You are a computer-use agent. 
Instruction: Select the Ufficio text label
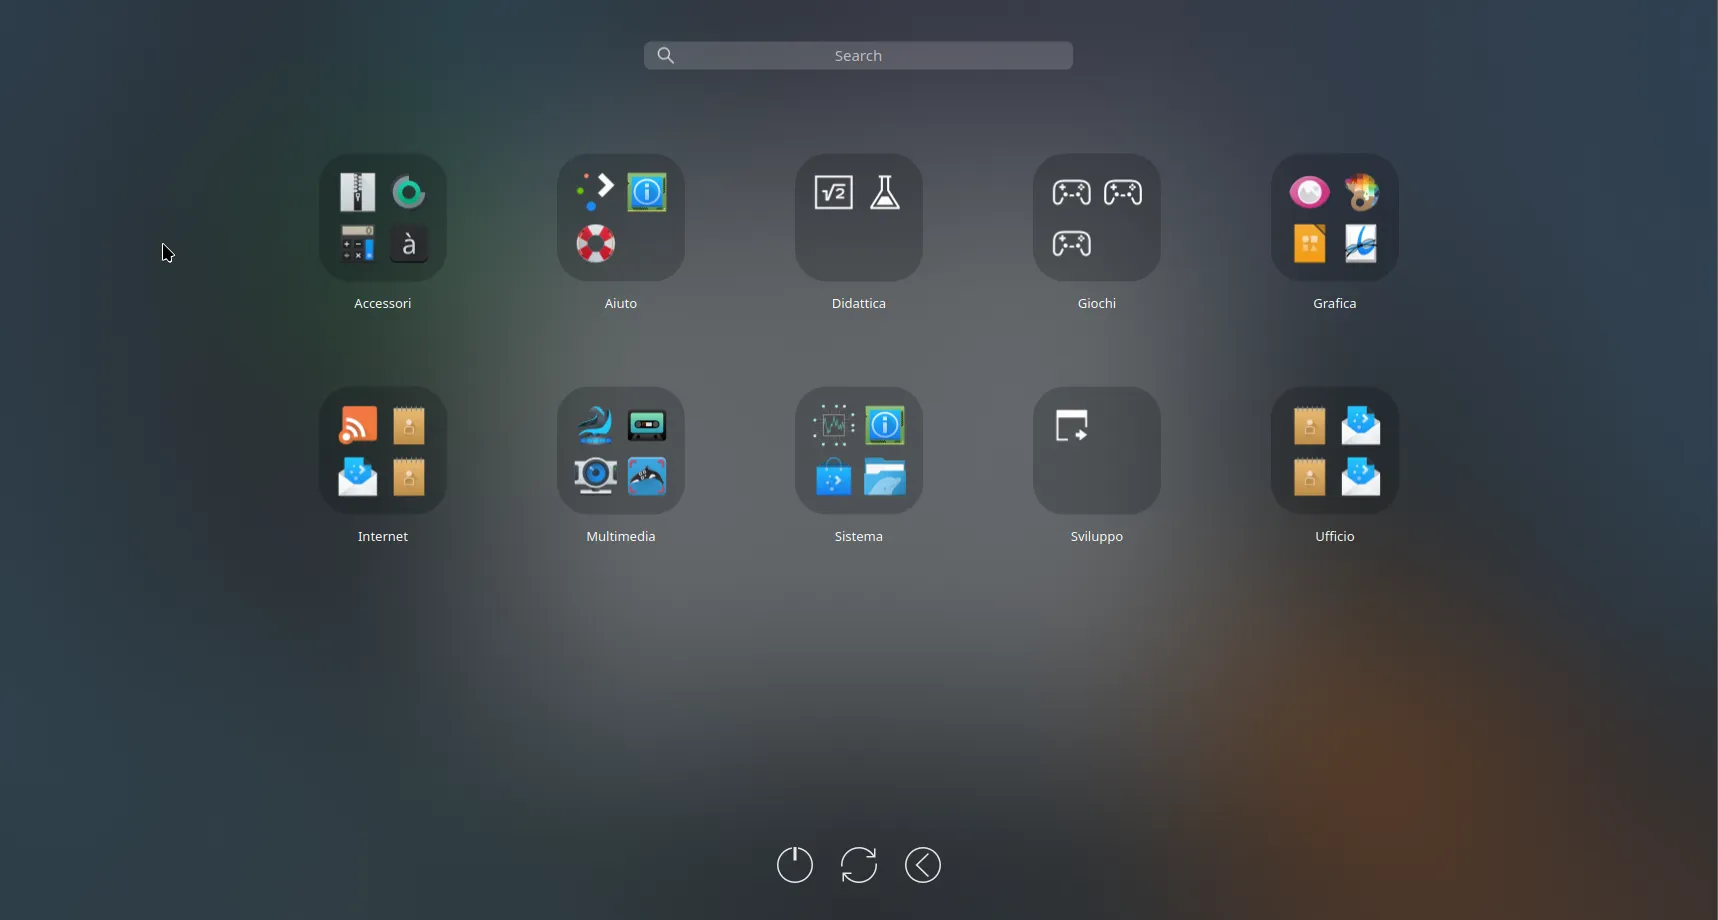click(1334, 536)
